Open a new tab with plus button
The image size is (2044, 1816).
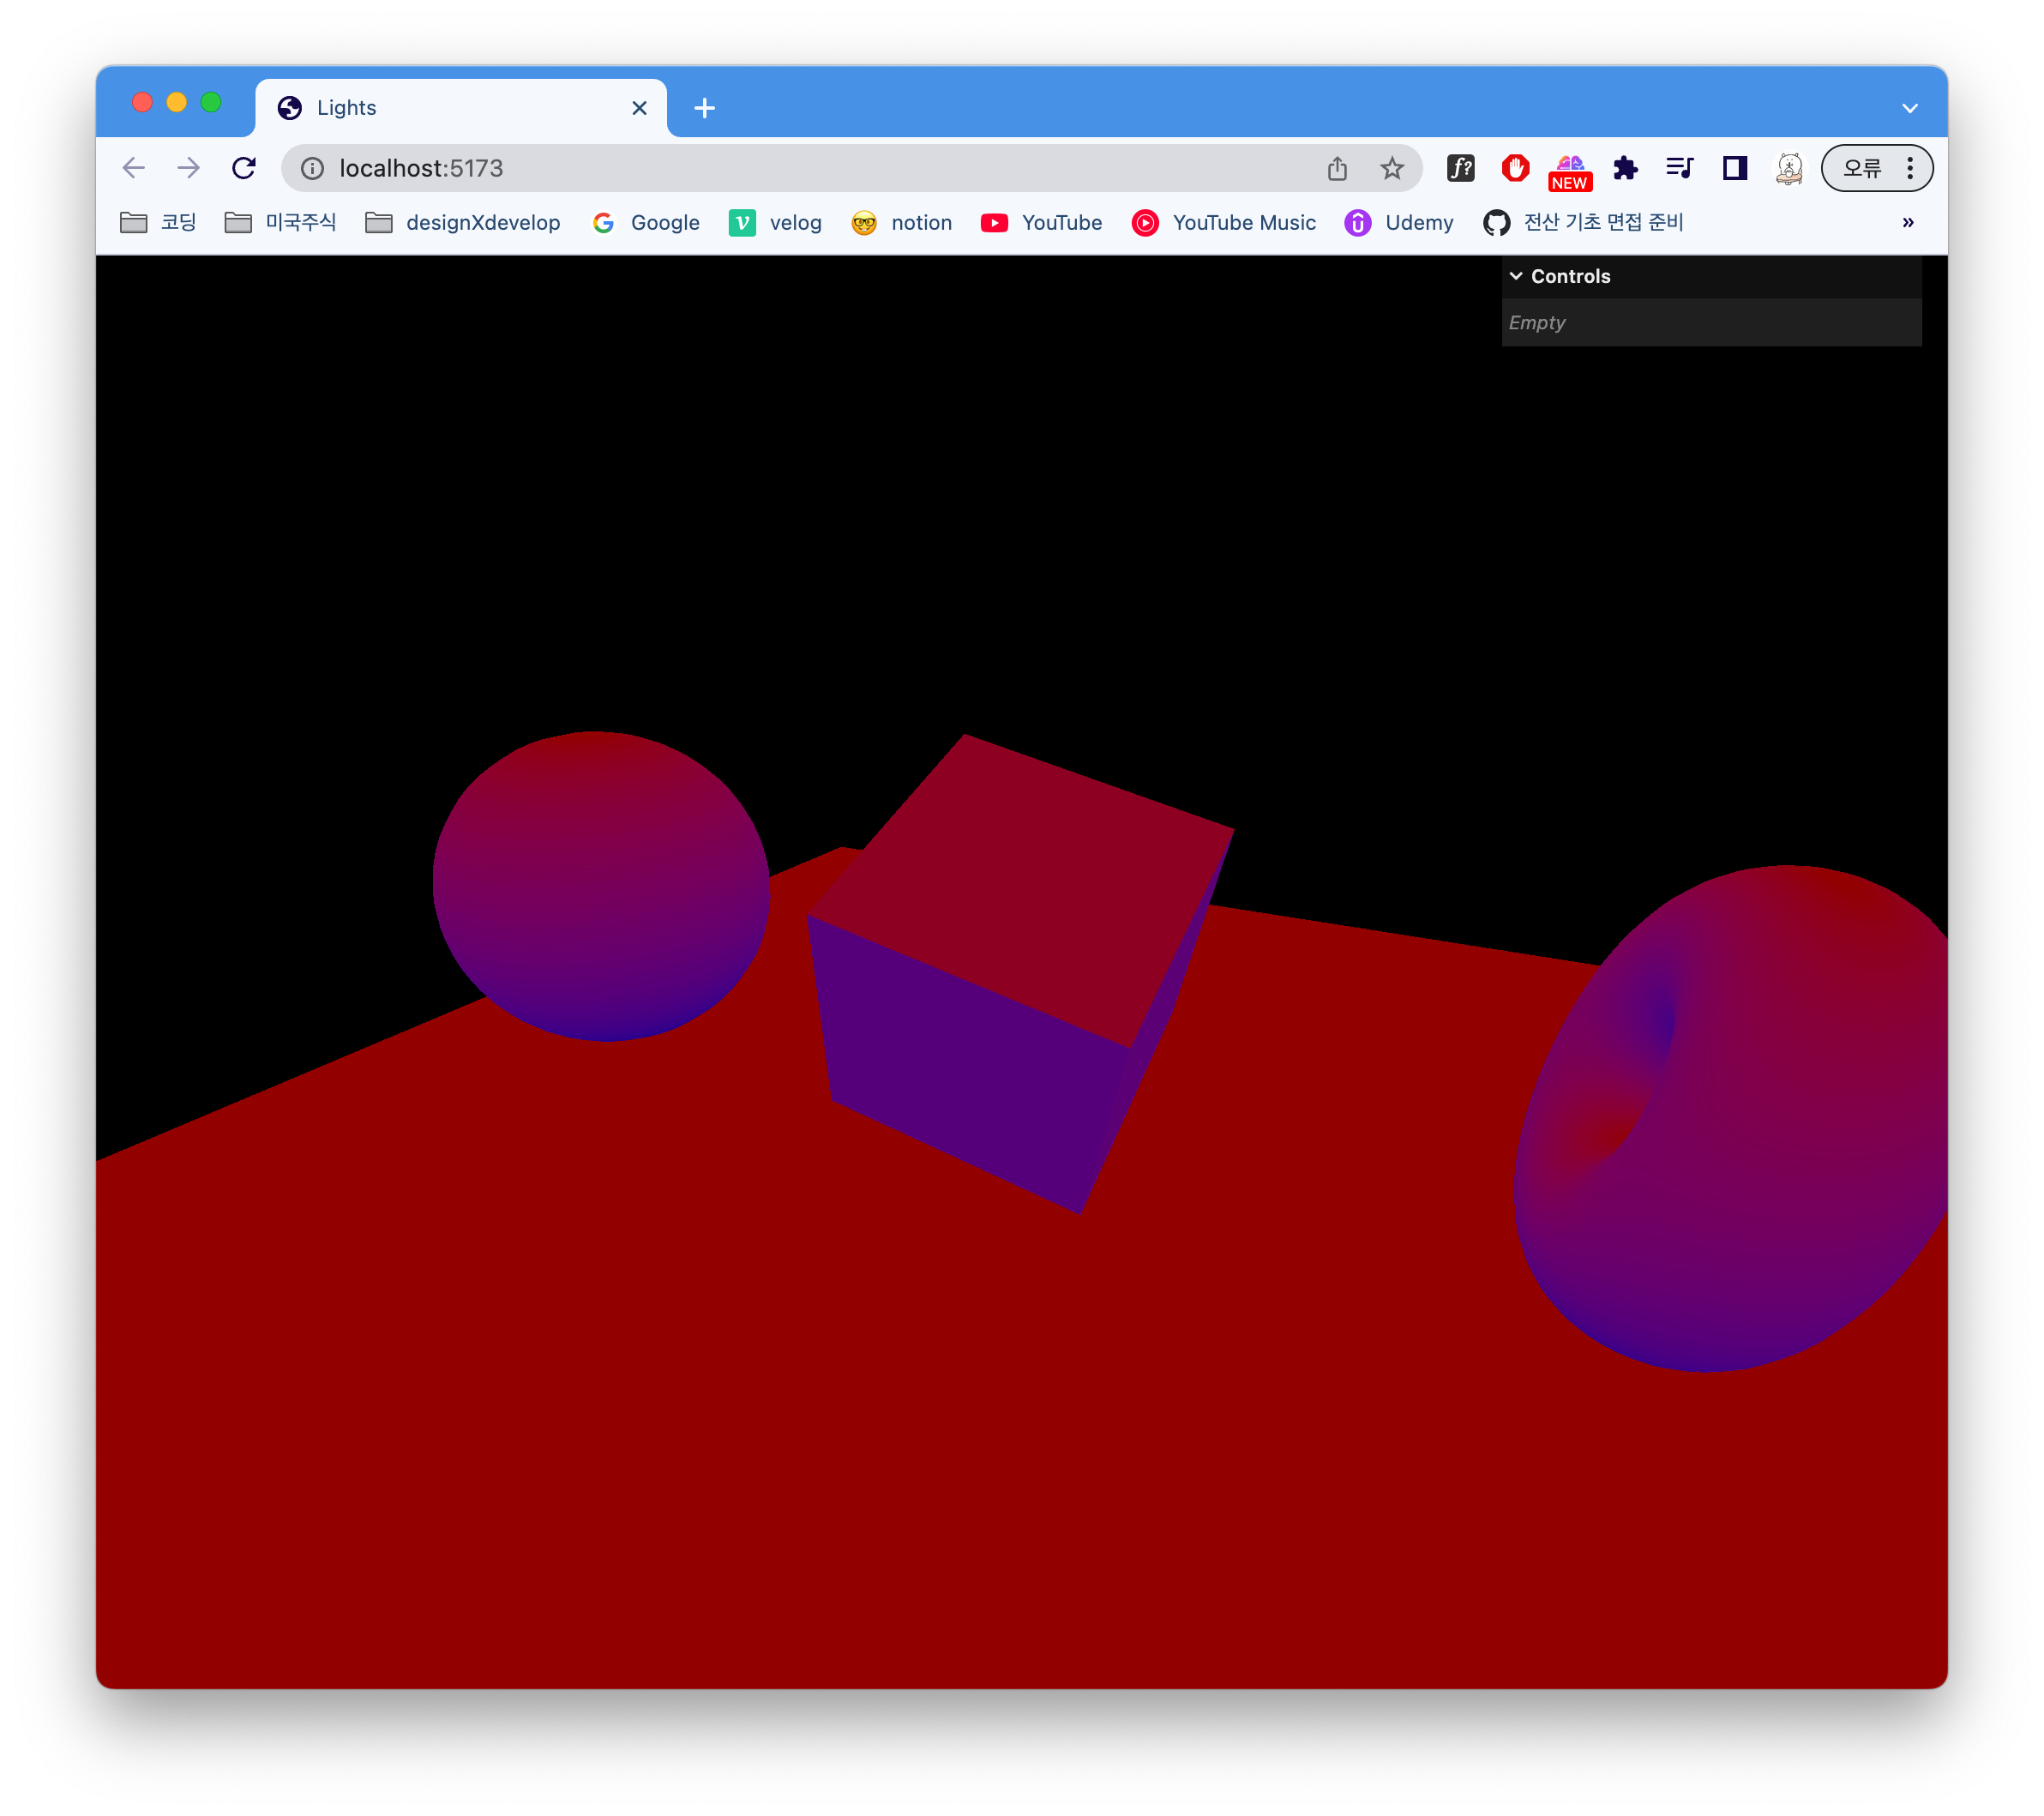point(704,108)
